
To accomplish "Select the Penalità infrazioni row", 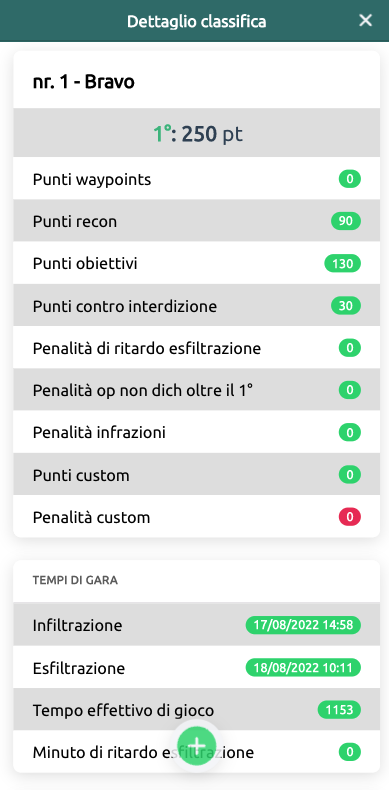I will click(197, 432).
